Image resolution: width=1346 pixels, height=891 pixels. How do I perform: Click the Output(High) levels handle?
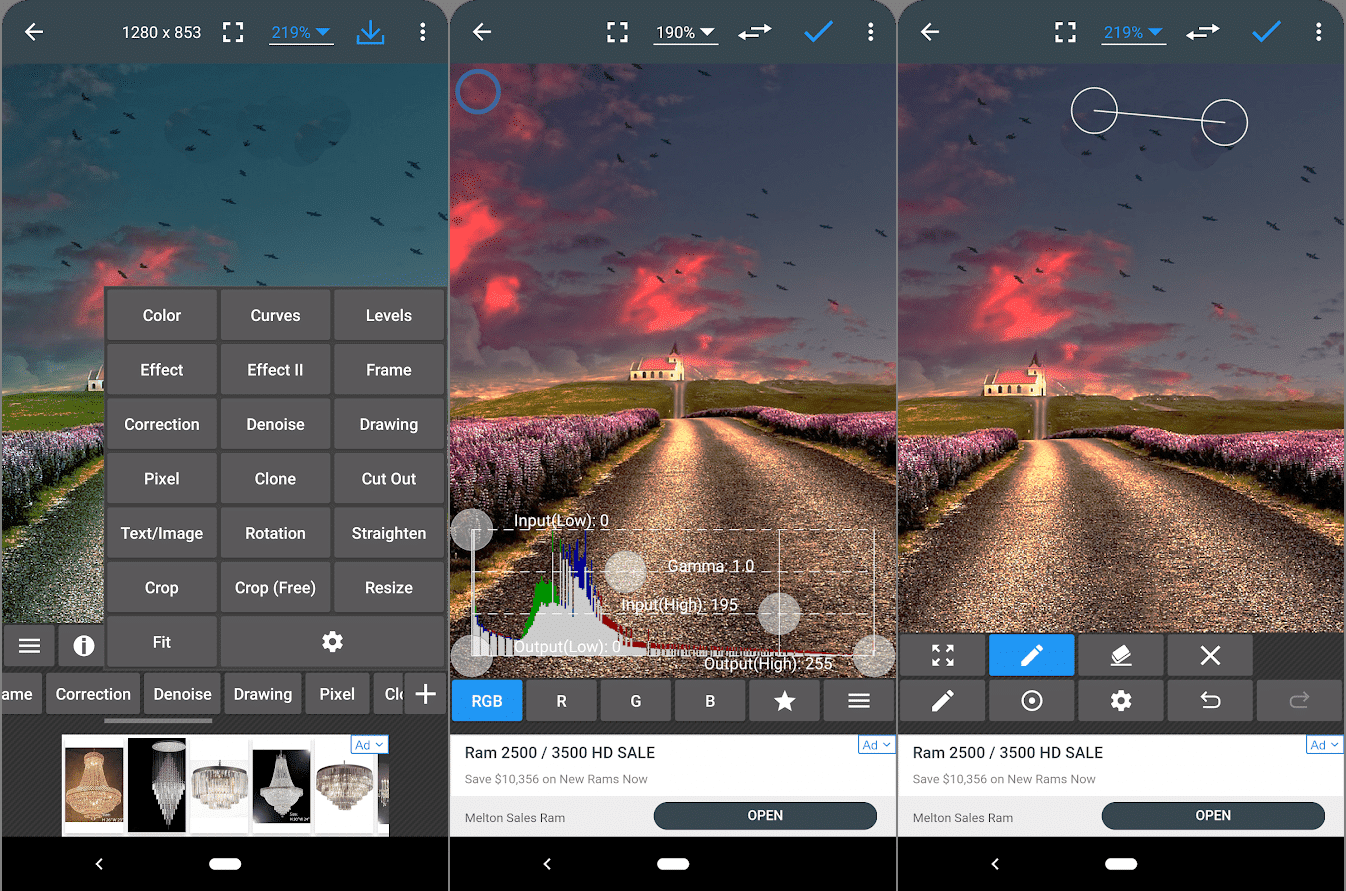click(874, 656)
